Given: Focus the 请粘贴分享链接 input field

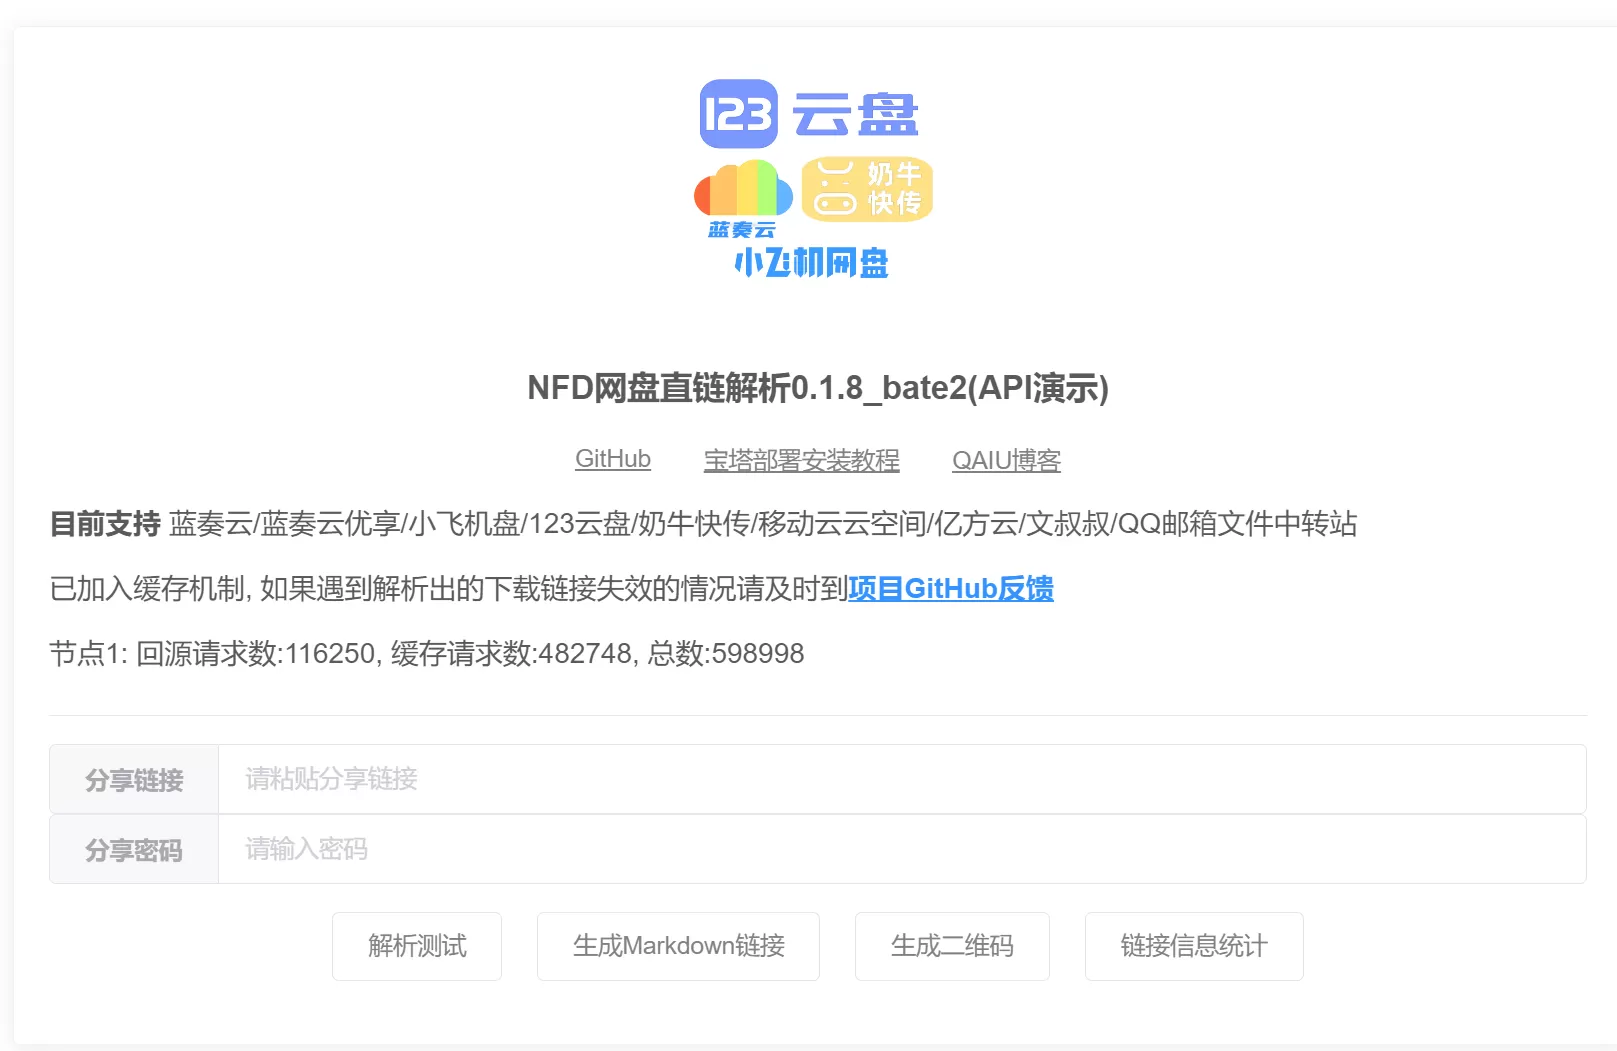Looking at the screenshot, I should coord(900,779).
